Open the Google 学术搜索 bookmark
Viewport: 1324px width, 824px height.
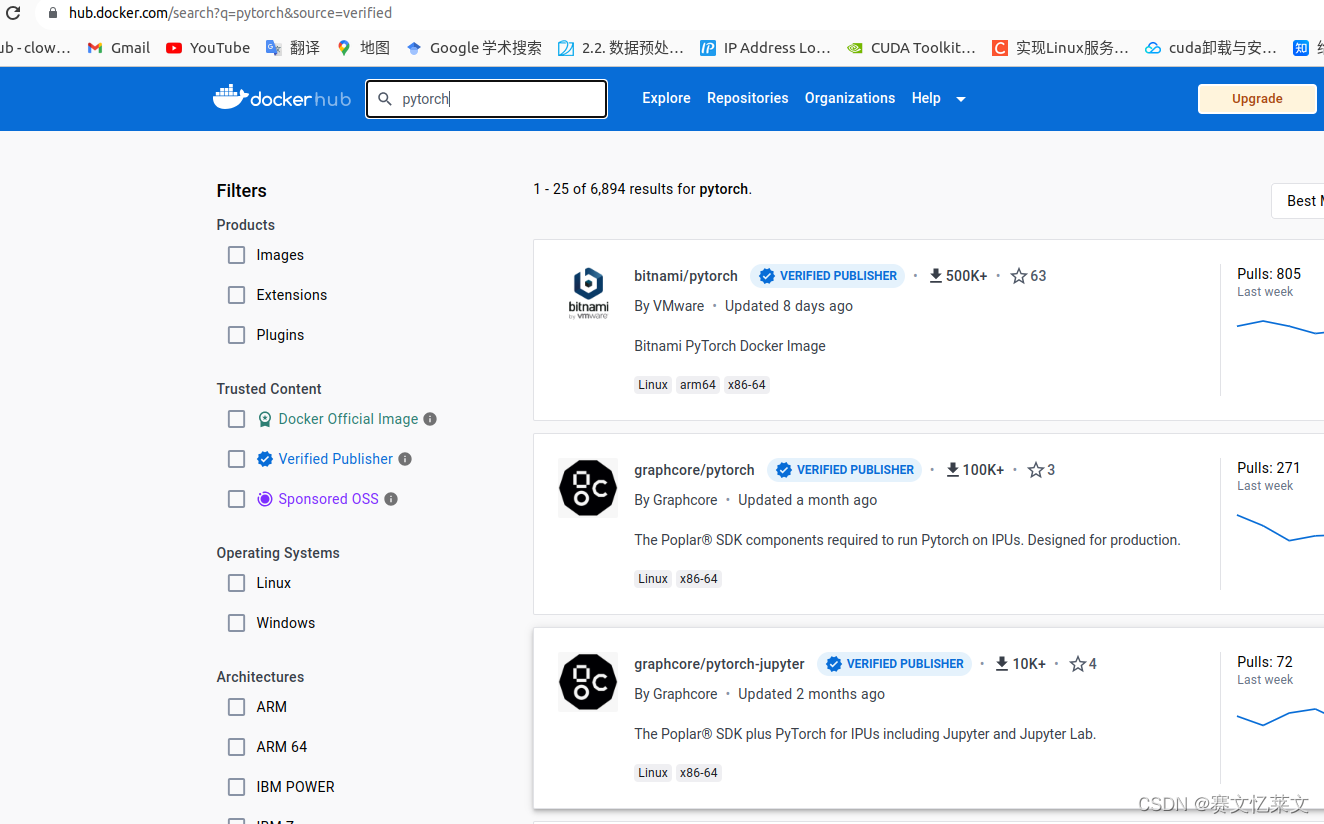coord(474,47)
